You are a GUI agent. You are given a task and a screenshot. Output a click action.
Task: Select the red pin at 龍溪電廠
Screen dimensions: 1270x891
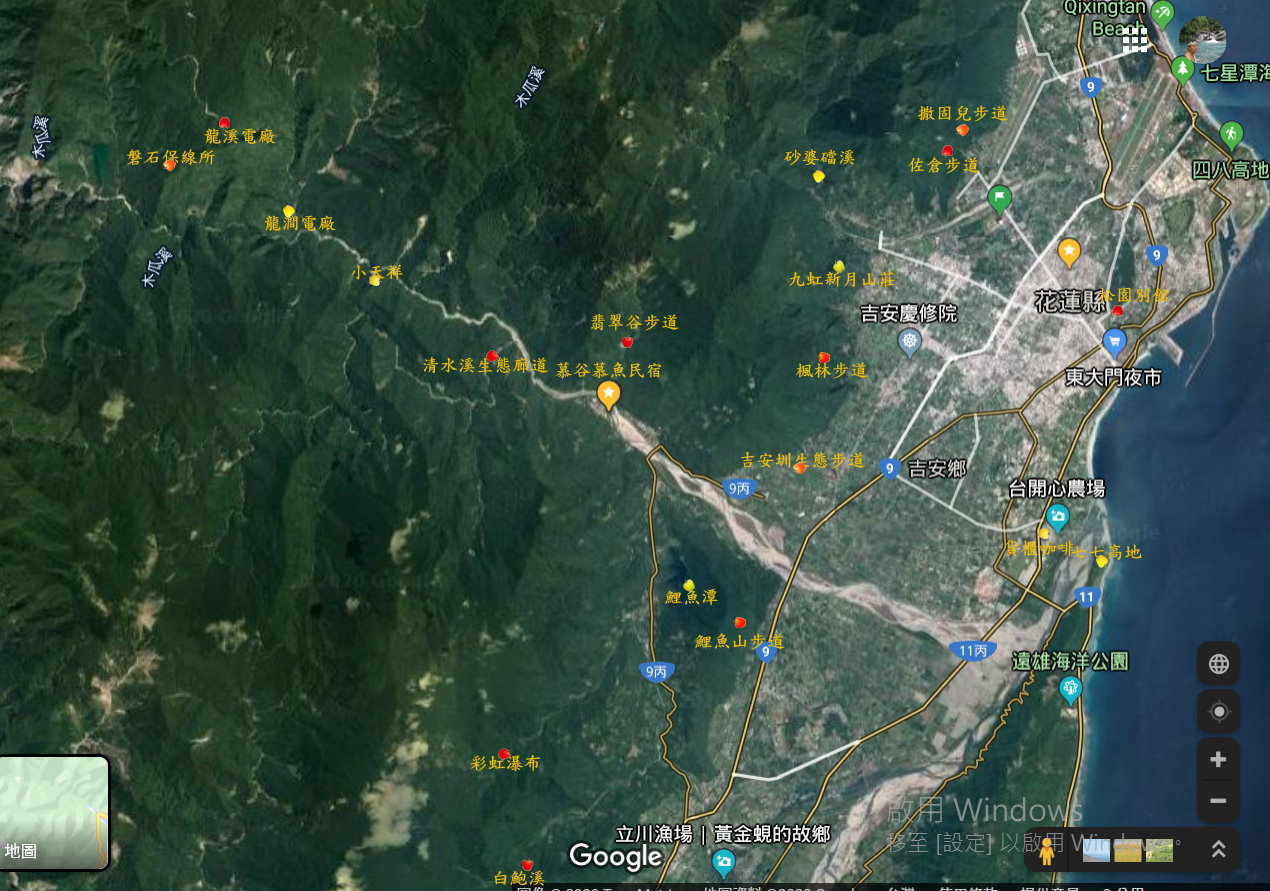click(224, 122)
